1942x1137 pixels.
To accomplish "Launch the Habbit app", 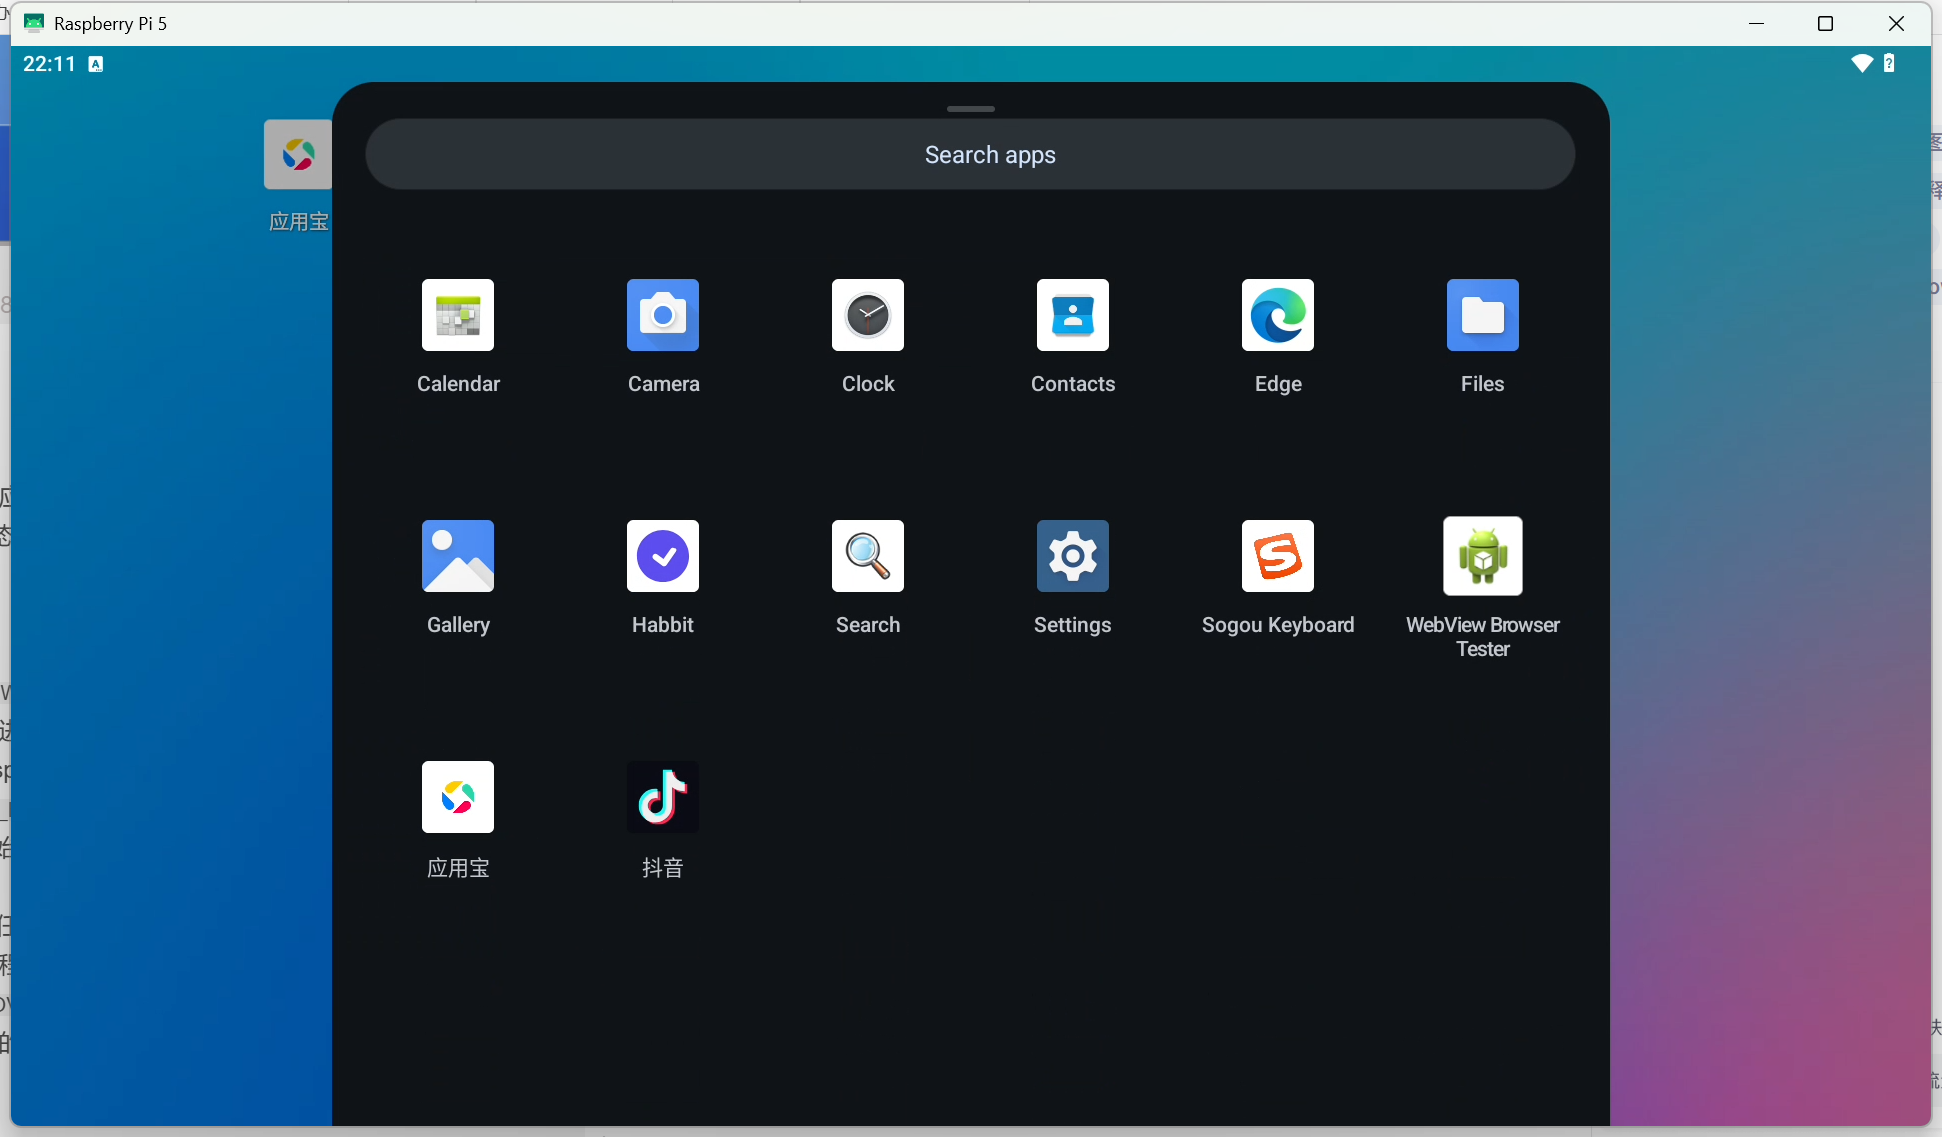I will (663, 556).
